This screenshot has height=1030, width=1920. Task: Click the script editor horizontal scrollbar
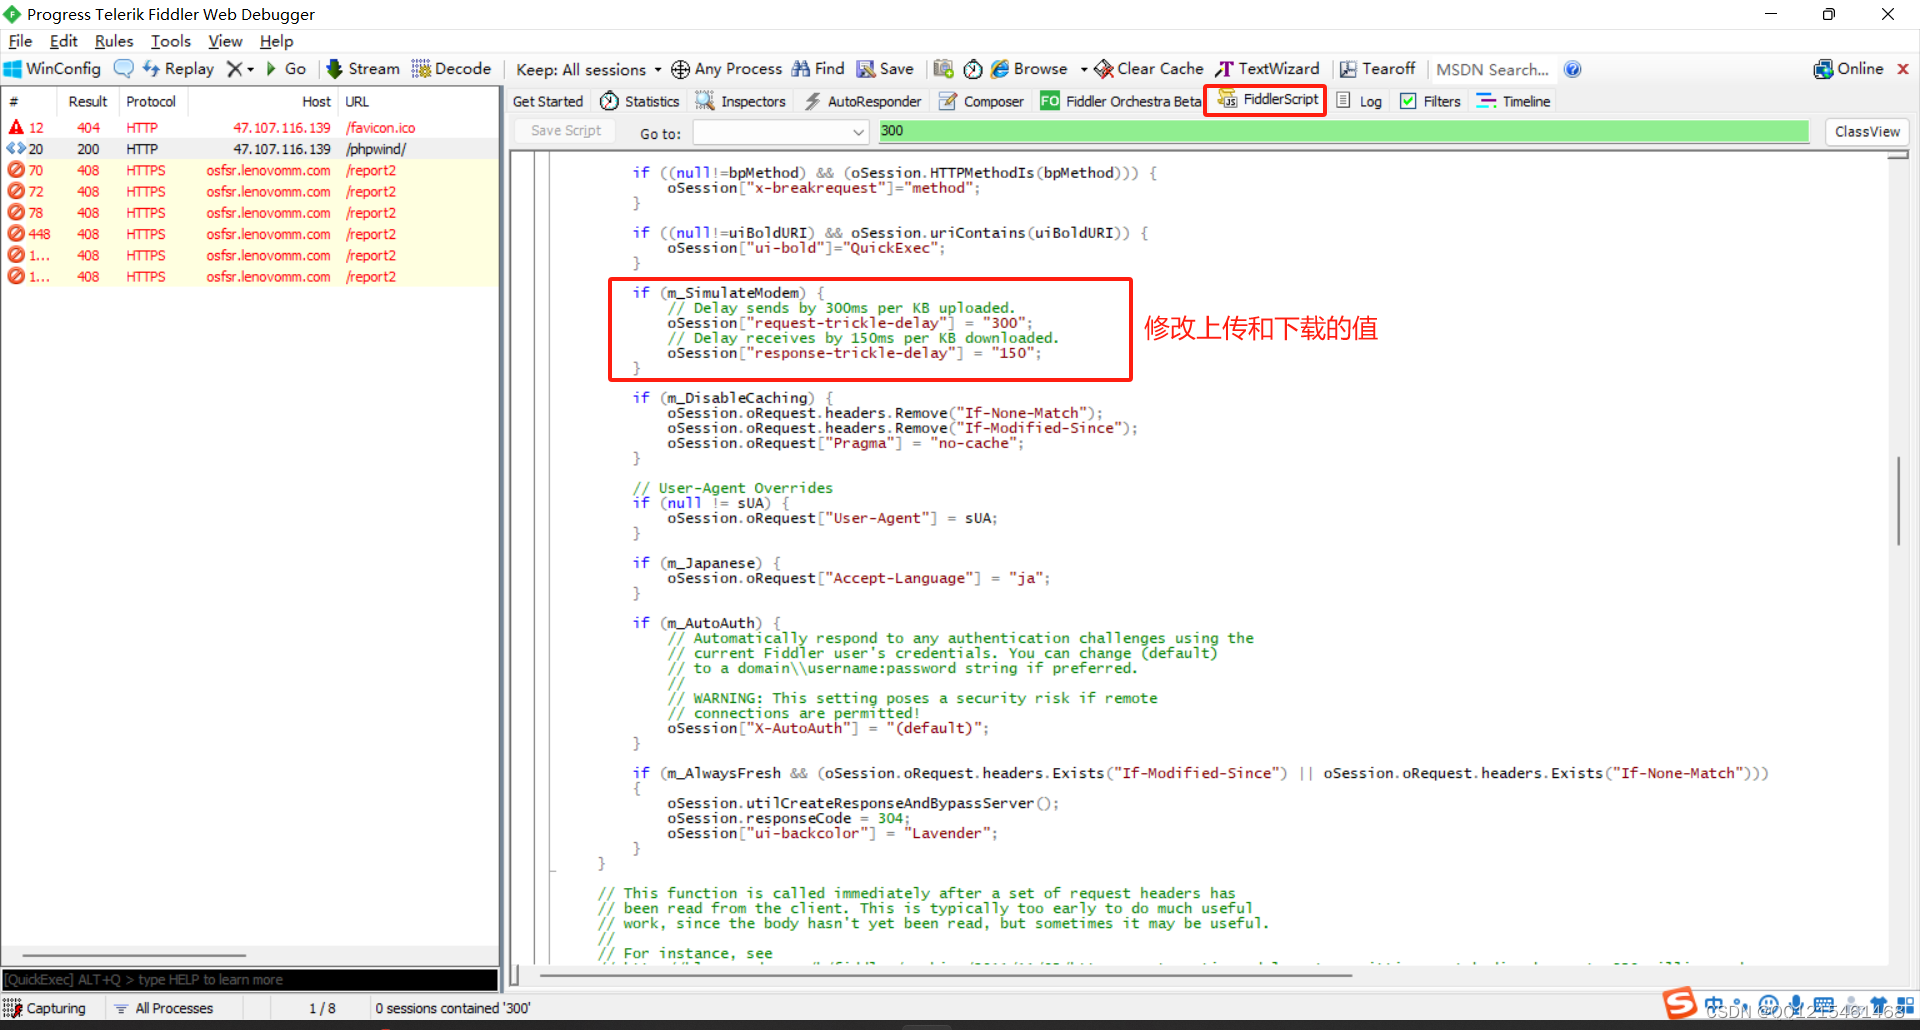tap(945, 974)
